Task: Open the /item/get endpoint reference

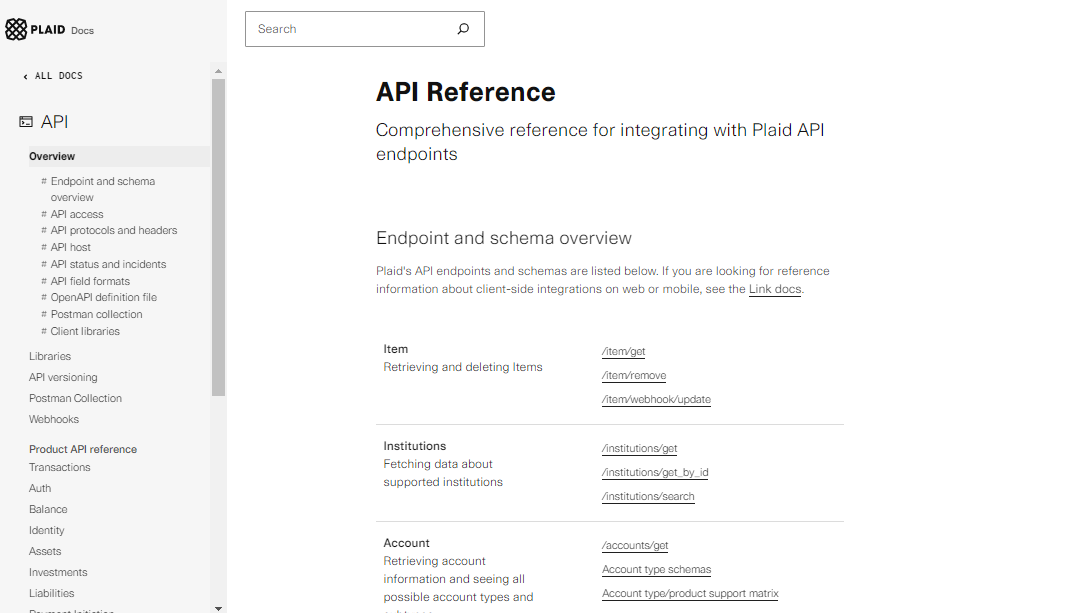Action: pos(623,351)
